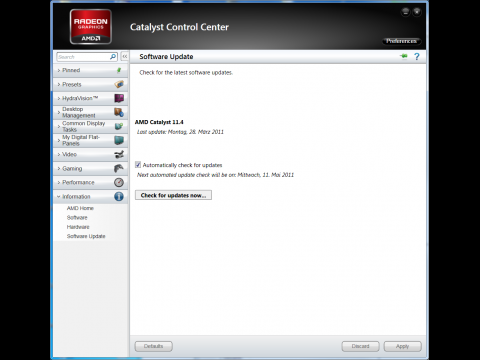Click Check for updates now button
This screenshot has width=480, height=360.
point(173,195)
